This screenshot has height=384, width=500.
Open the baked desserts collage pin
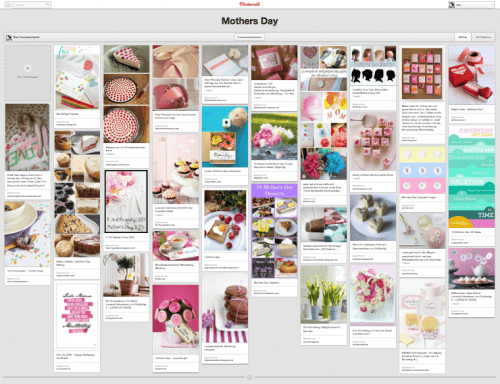pos(77,194)
